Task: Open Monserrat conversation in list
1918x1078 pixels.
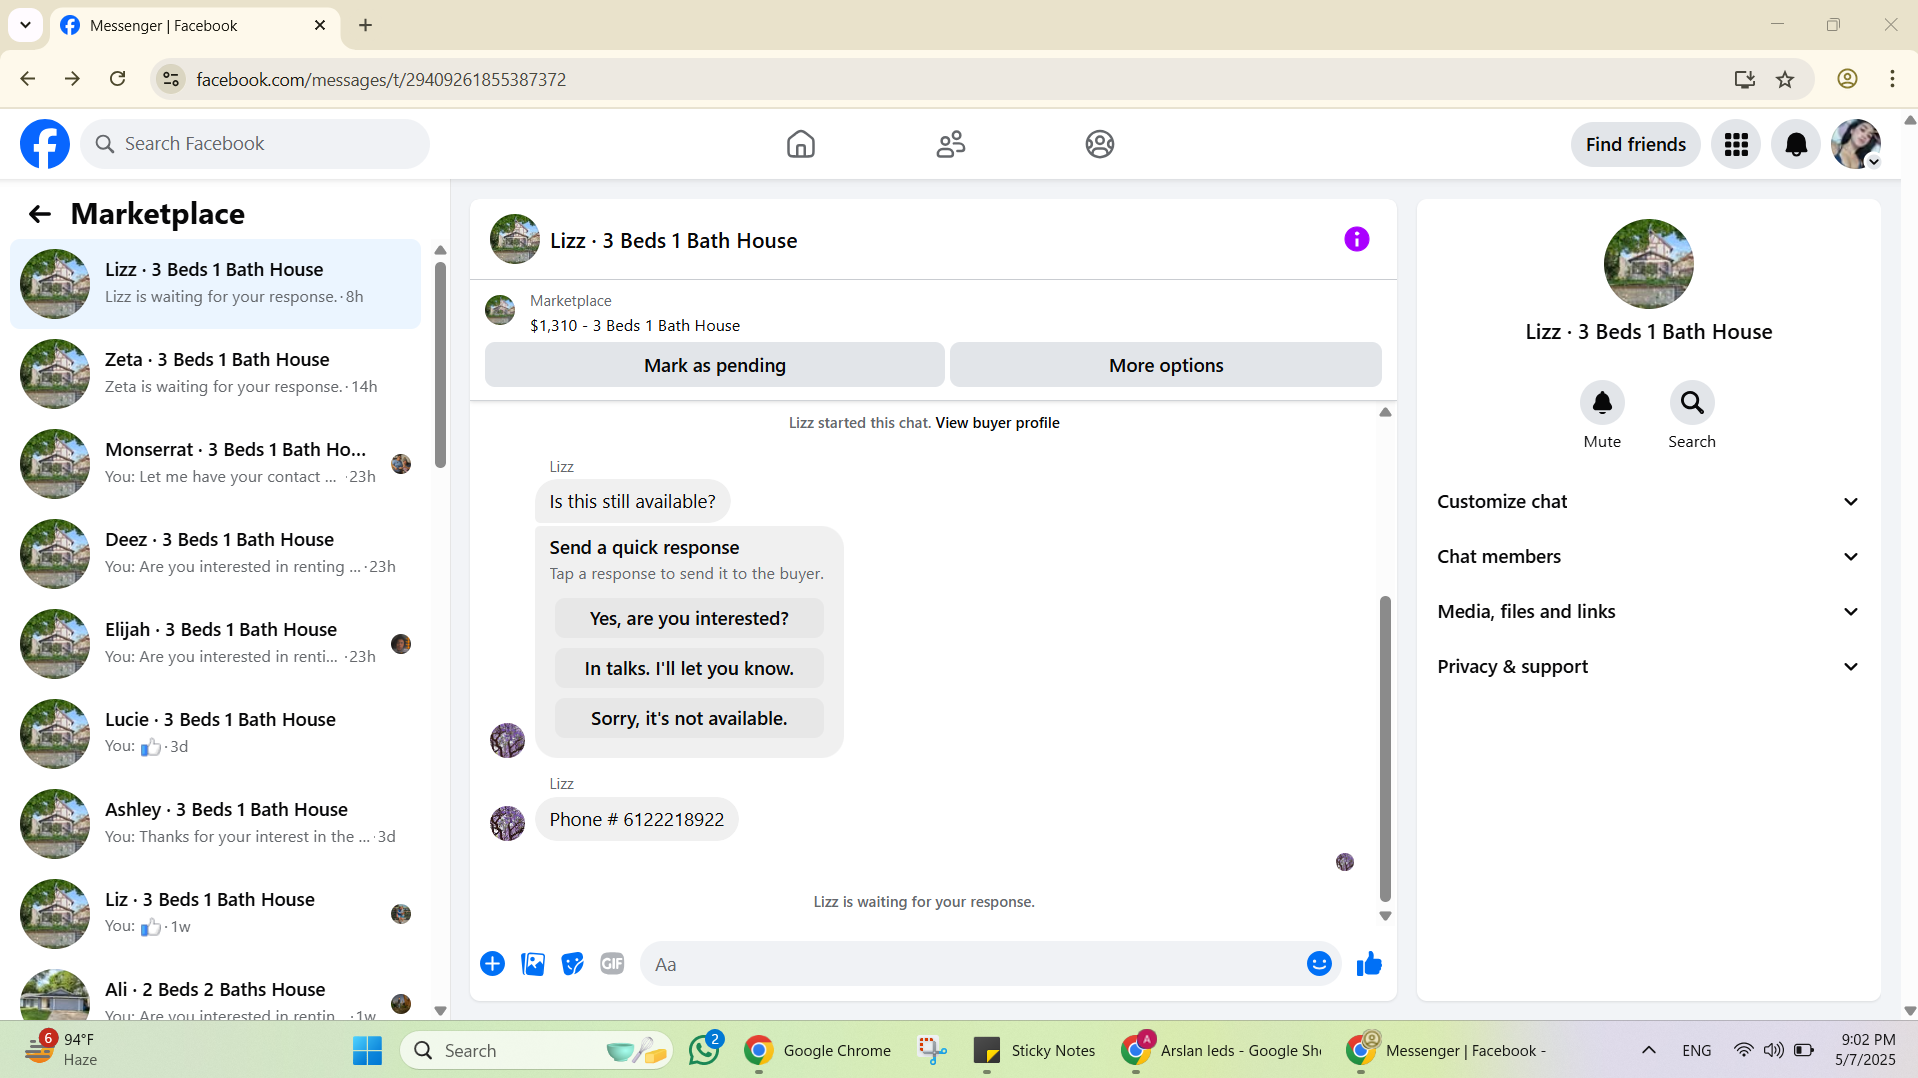Action: (x=215, y=464)
